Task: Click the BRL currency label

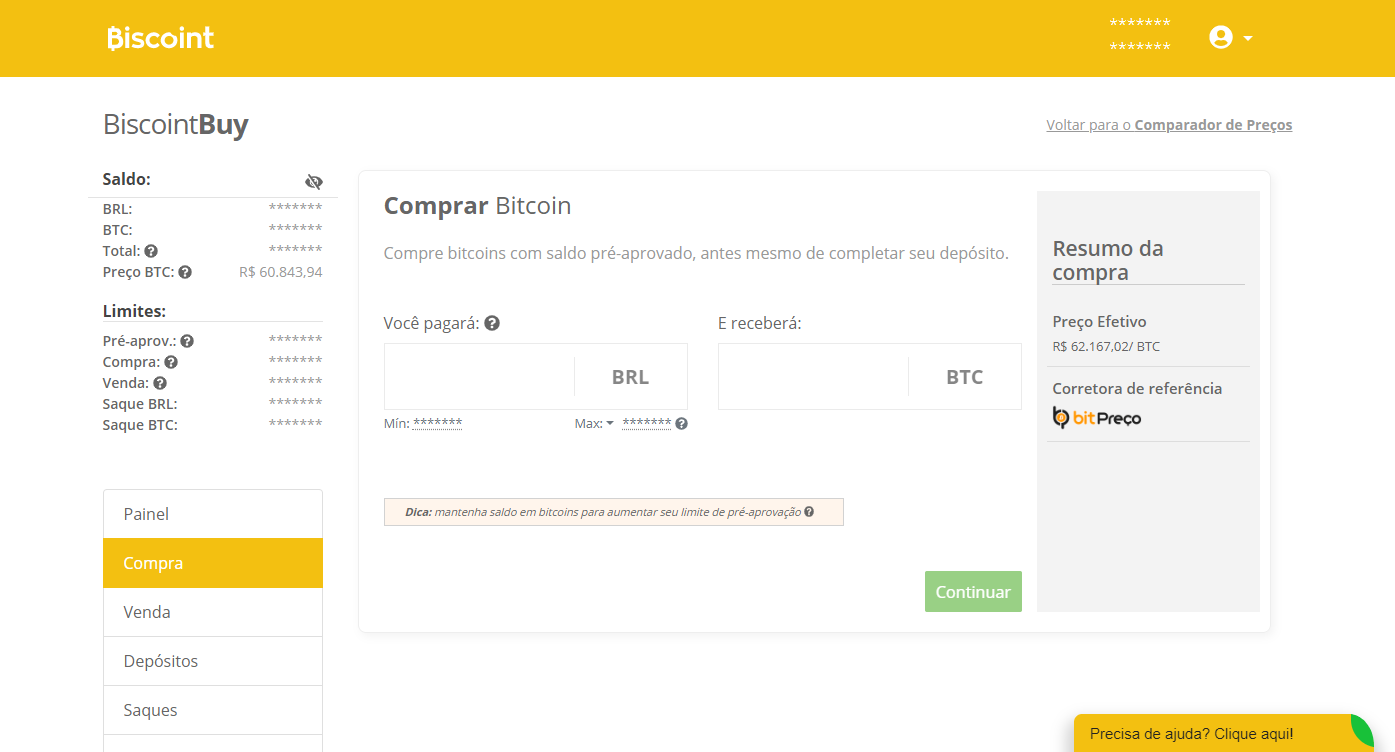Action: (x=630, y=377)
